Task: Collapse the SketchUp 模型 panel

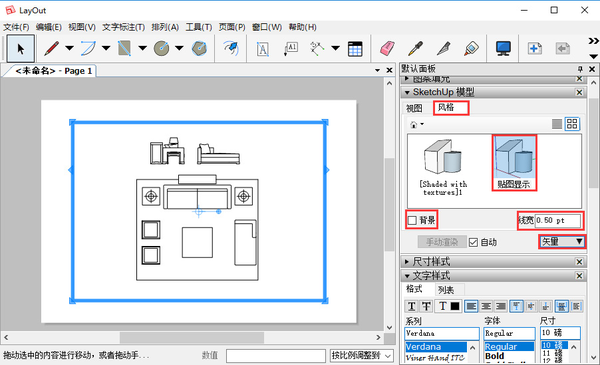Action: point(407,92)
